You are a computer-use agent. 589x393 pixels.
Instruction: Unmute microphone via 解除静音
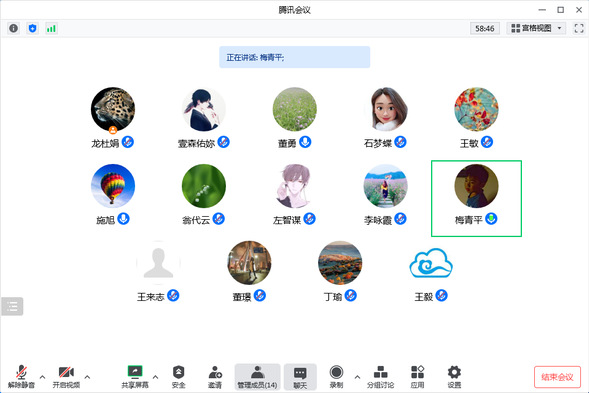(x=21, y=377)
